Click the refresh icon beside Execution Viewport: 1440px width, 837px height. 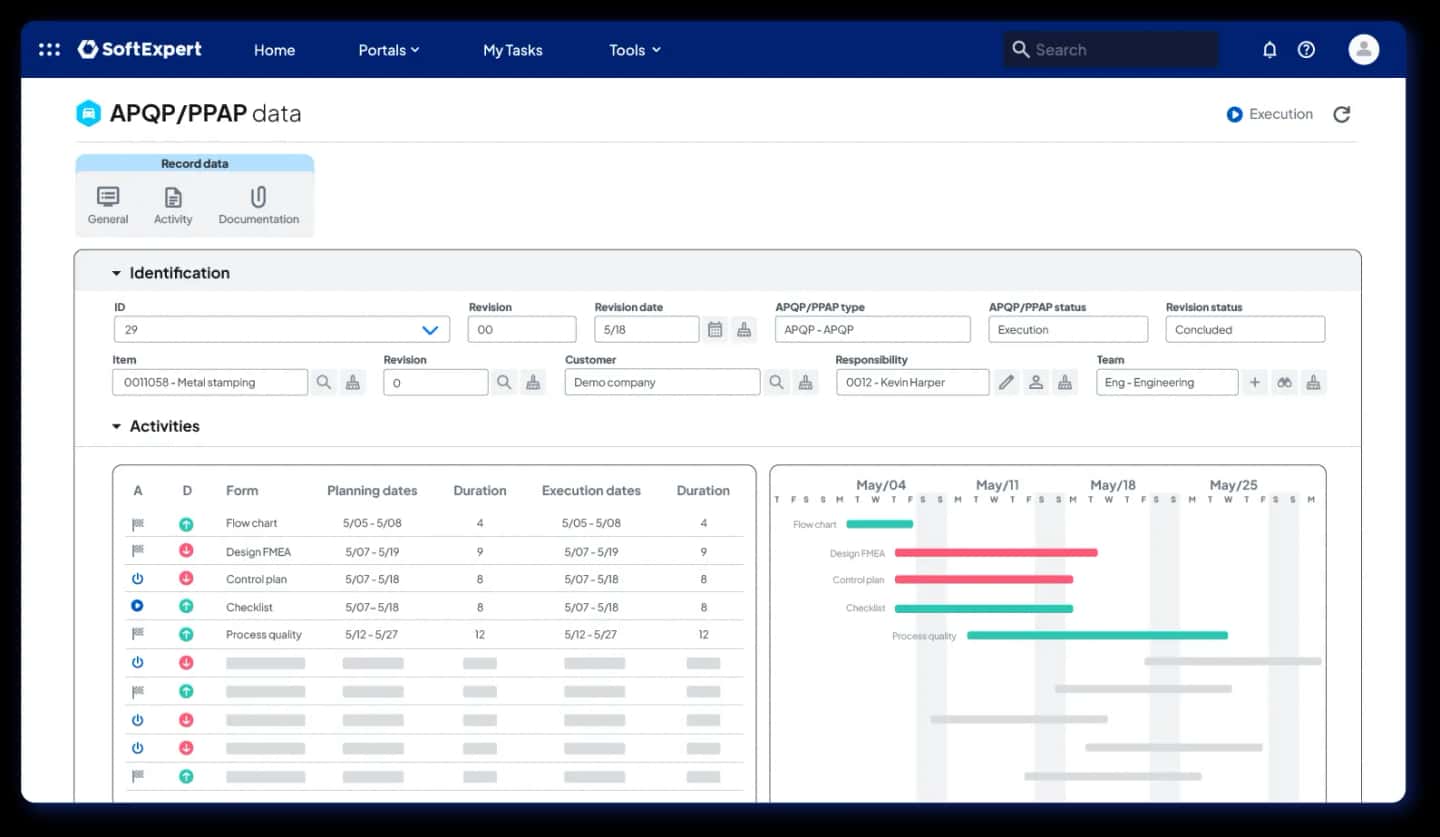(x=1342, y=114)
